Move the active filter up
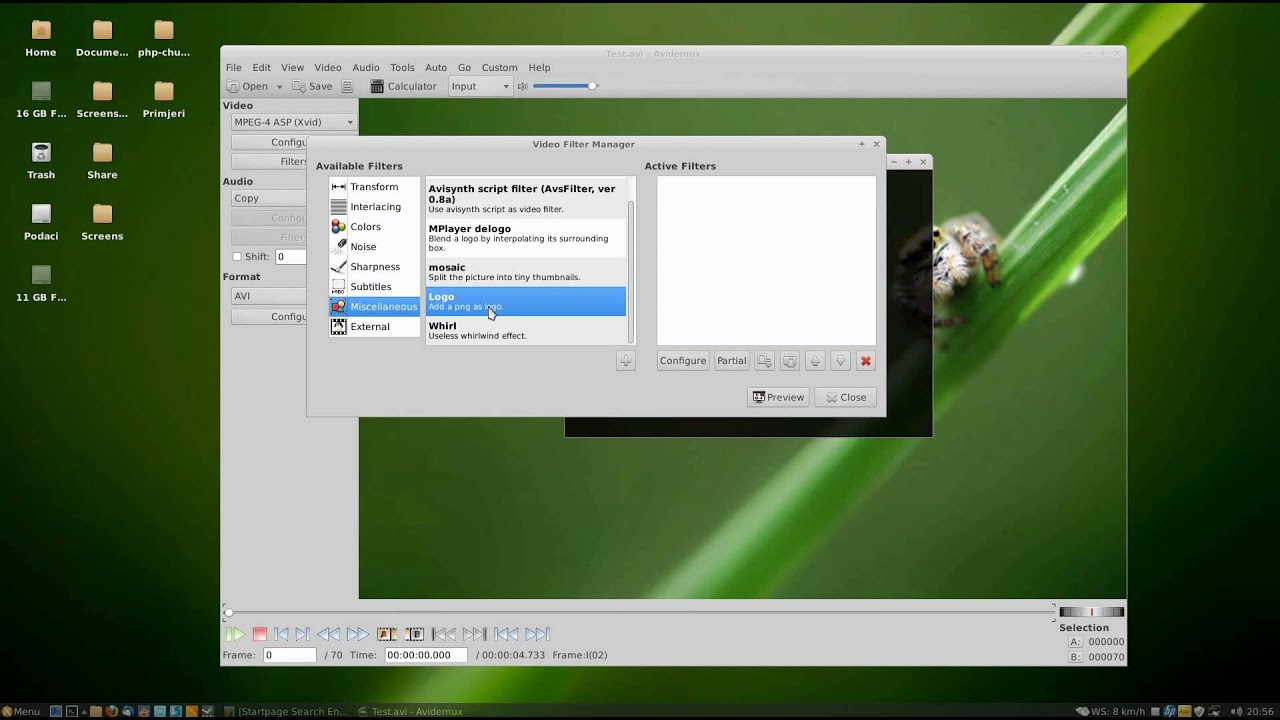Viewport: 1280px width, 720px height. pyautogui.click(x=815, y=361)
